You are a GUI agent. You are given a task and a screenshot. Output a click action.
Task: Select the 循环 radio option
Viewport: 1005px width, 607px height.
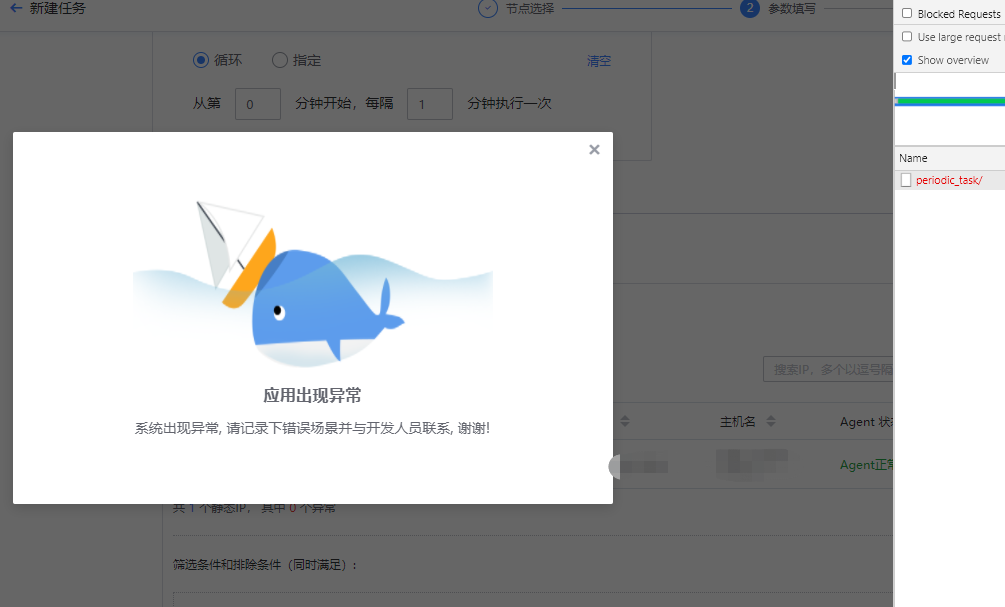tap(201, 60)
